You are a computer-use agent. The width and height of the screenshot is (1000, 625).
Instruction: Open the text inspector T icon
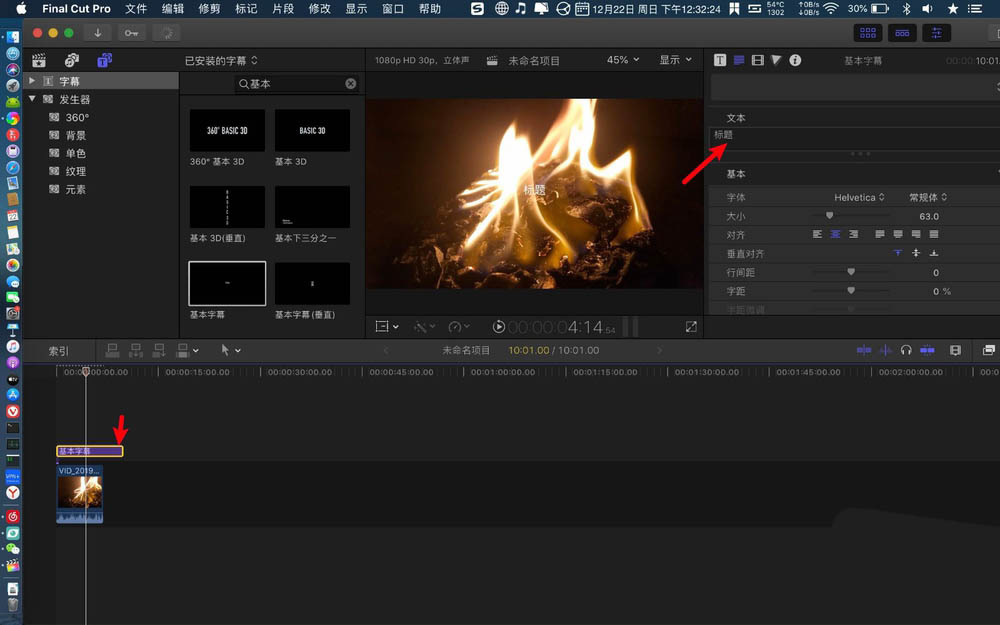(720, 60)
